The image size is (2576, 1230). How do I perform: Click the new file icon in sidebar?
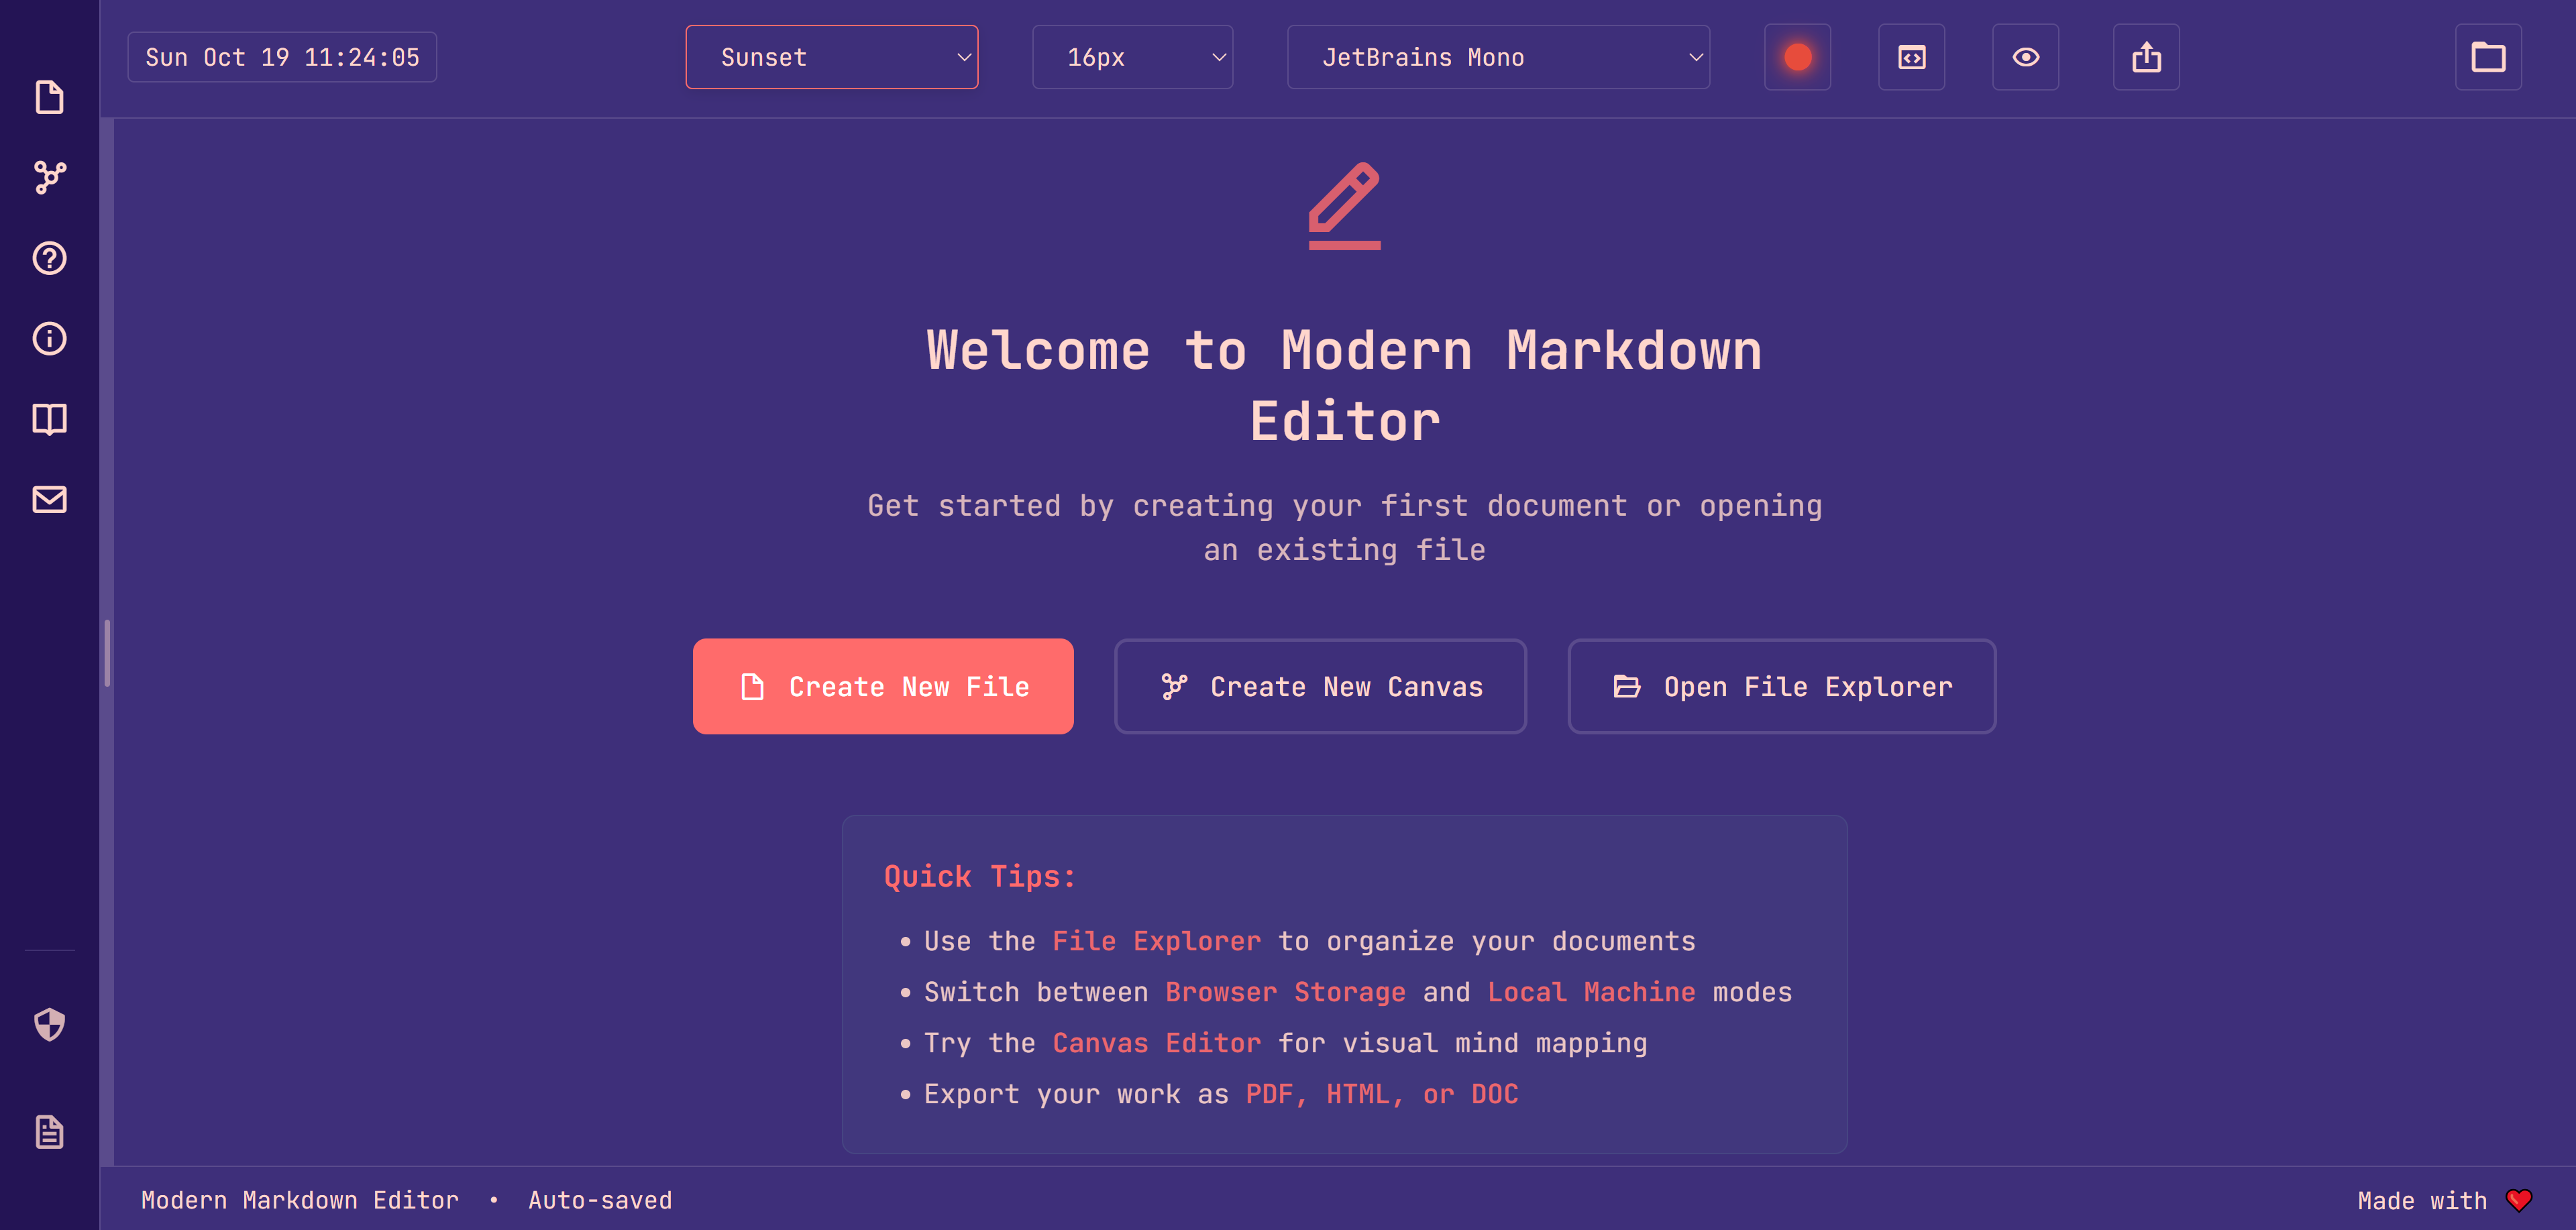49,97
